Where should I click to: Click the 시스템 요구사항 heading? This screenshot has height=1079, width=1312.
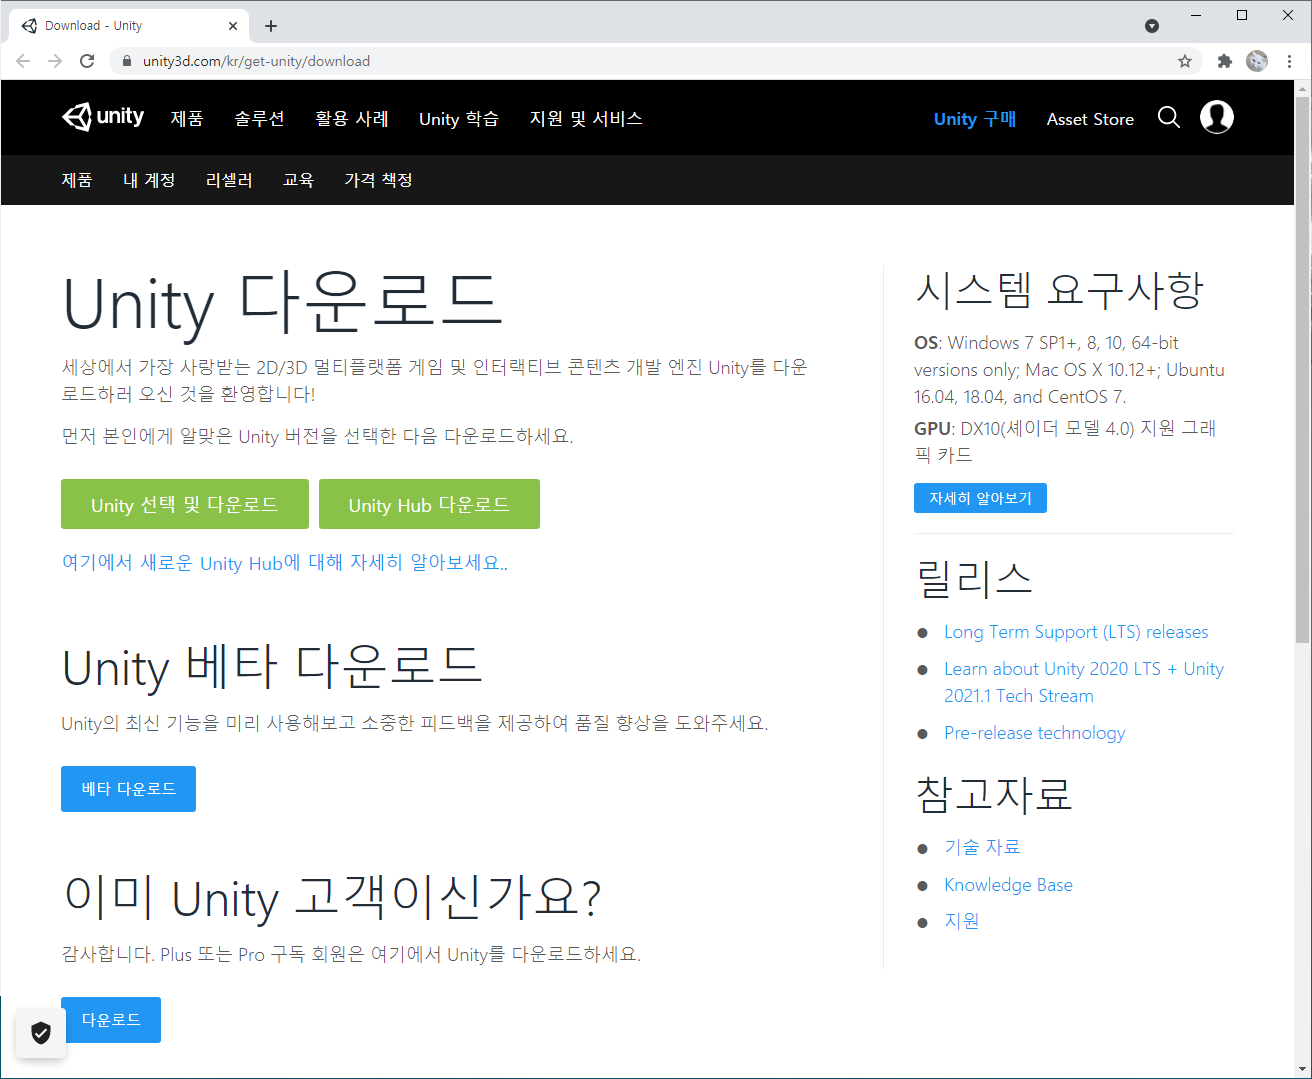(1059, 290)
